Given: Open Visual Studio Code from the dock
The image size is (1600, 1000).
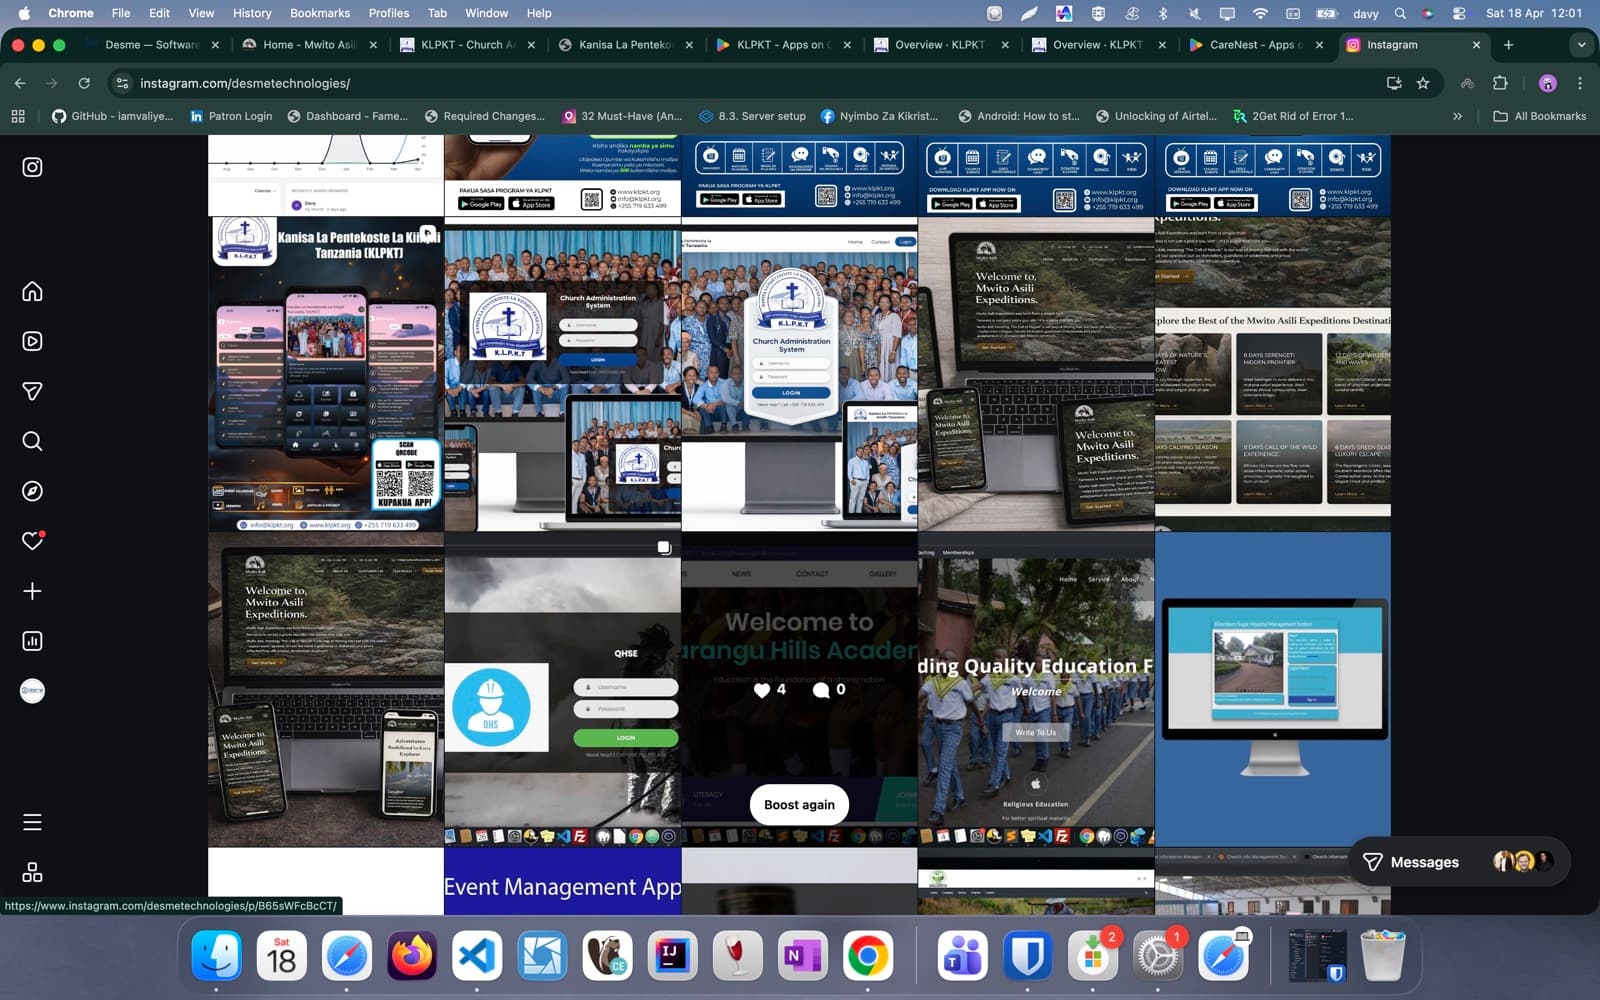Looking at the screenshot, I should pyautogui.click(x=477, y=957).
